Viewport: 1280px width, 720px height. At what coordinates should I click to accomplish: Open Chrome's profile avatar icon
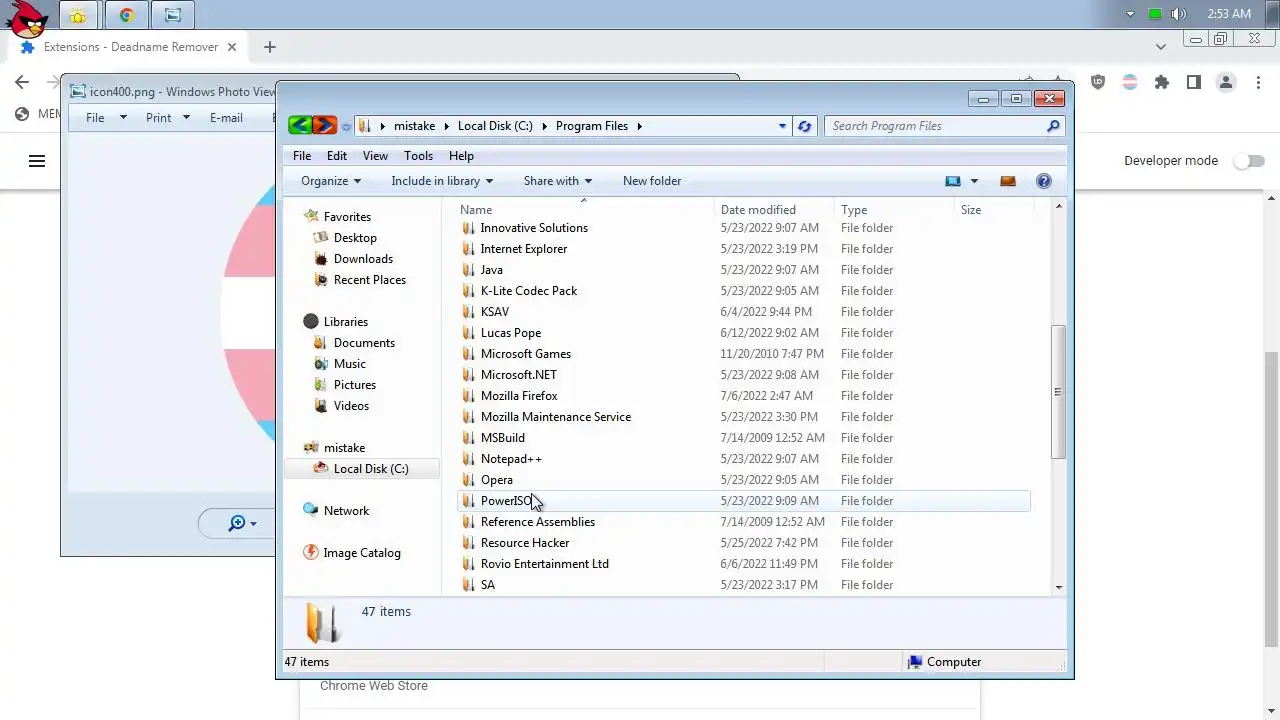(x=1226, y=83)
